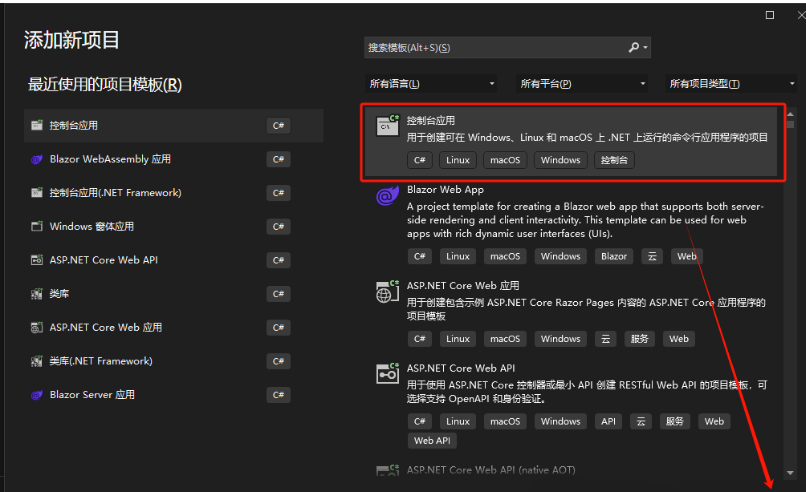Open the 所有平台 platform filter dropdown
Viewport: 806px width, 492px height.
click(581, 83)
